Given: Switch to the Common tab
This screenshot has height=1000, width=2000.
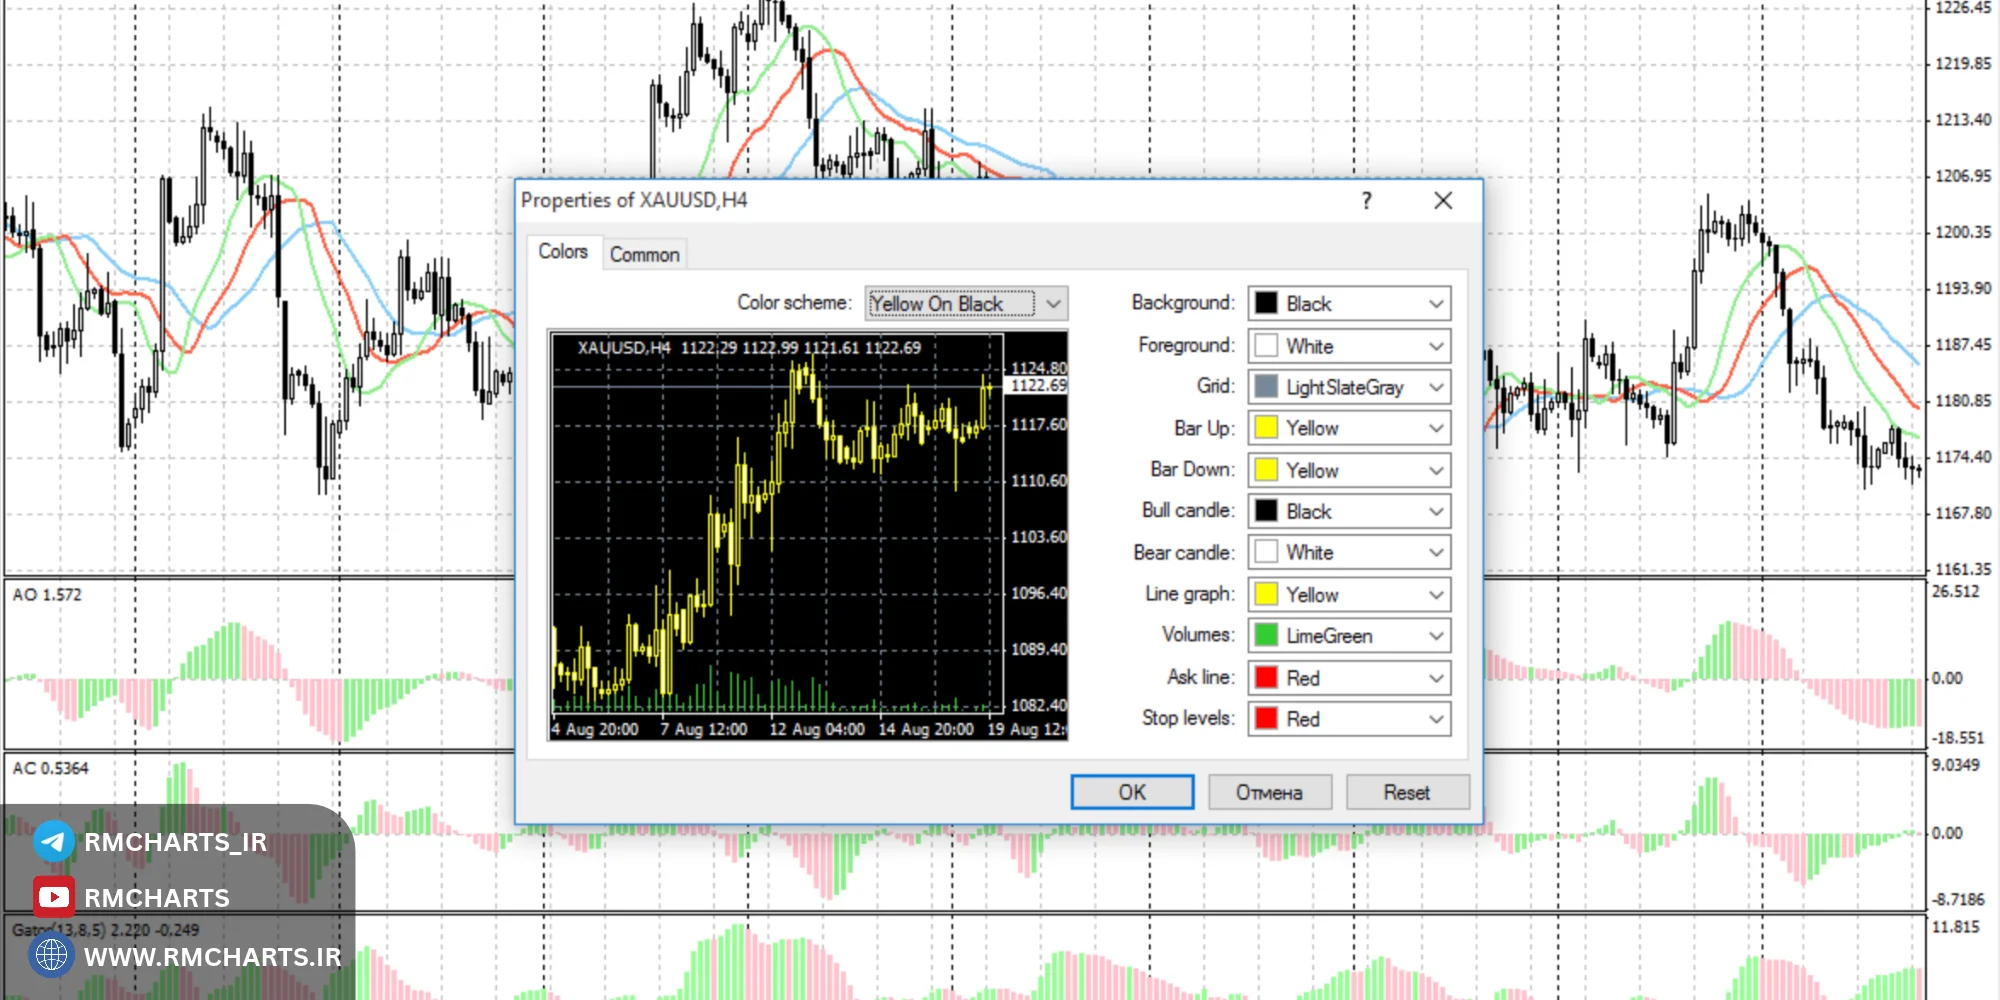Looking at the screenshot, I should 645,255.
